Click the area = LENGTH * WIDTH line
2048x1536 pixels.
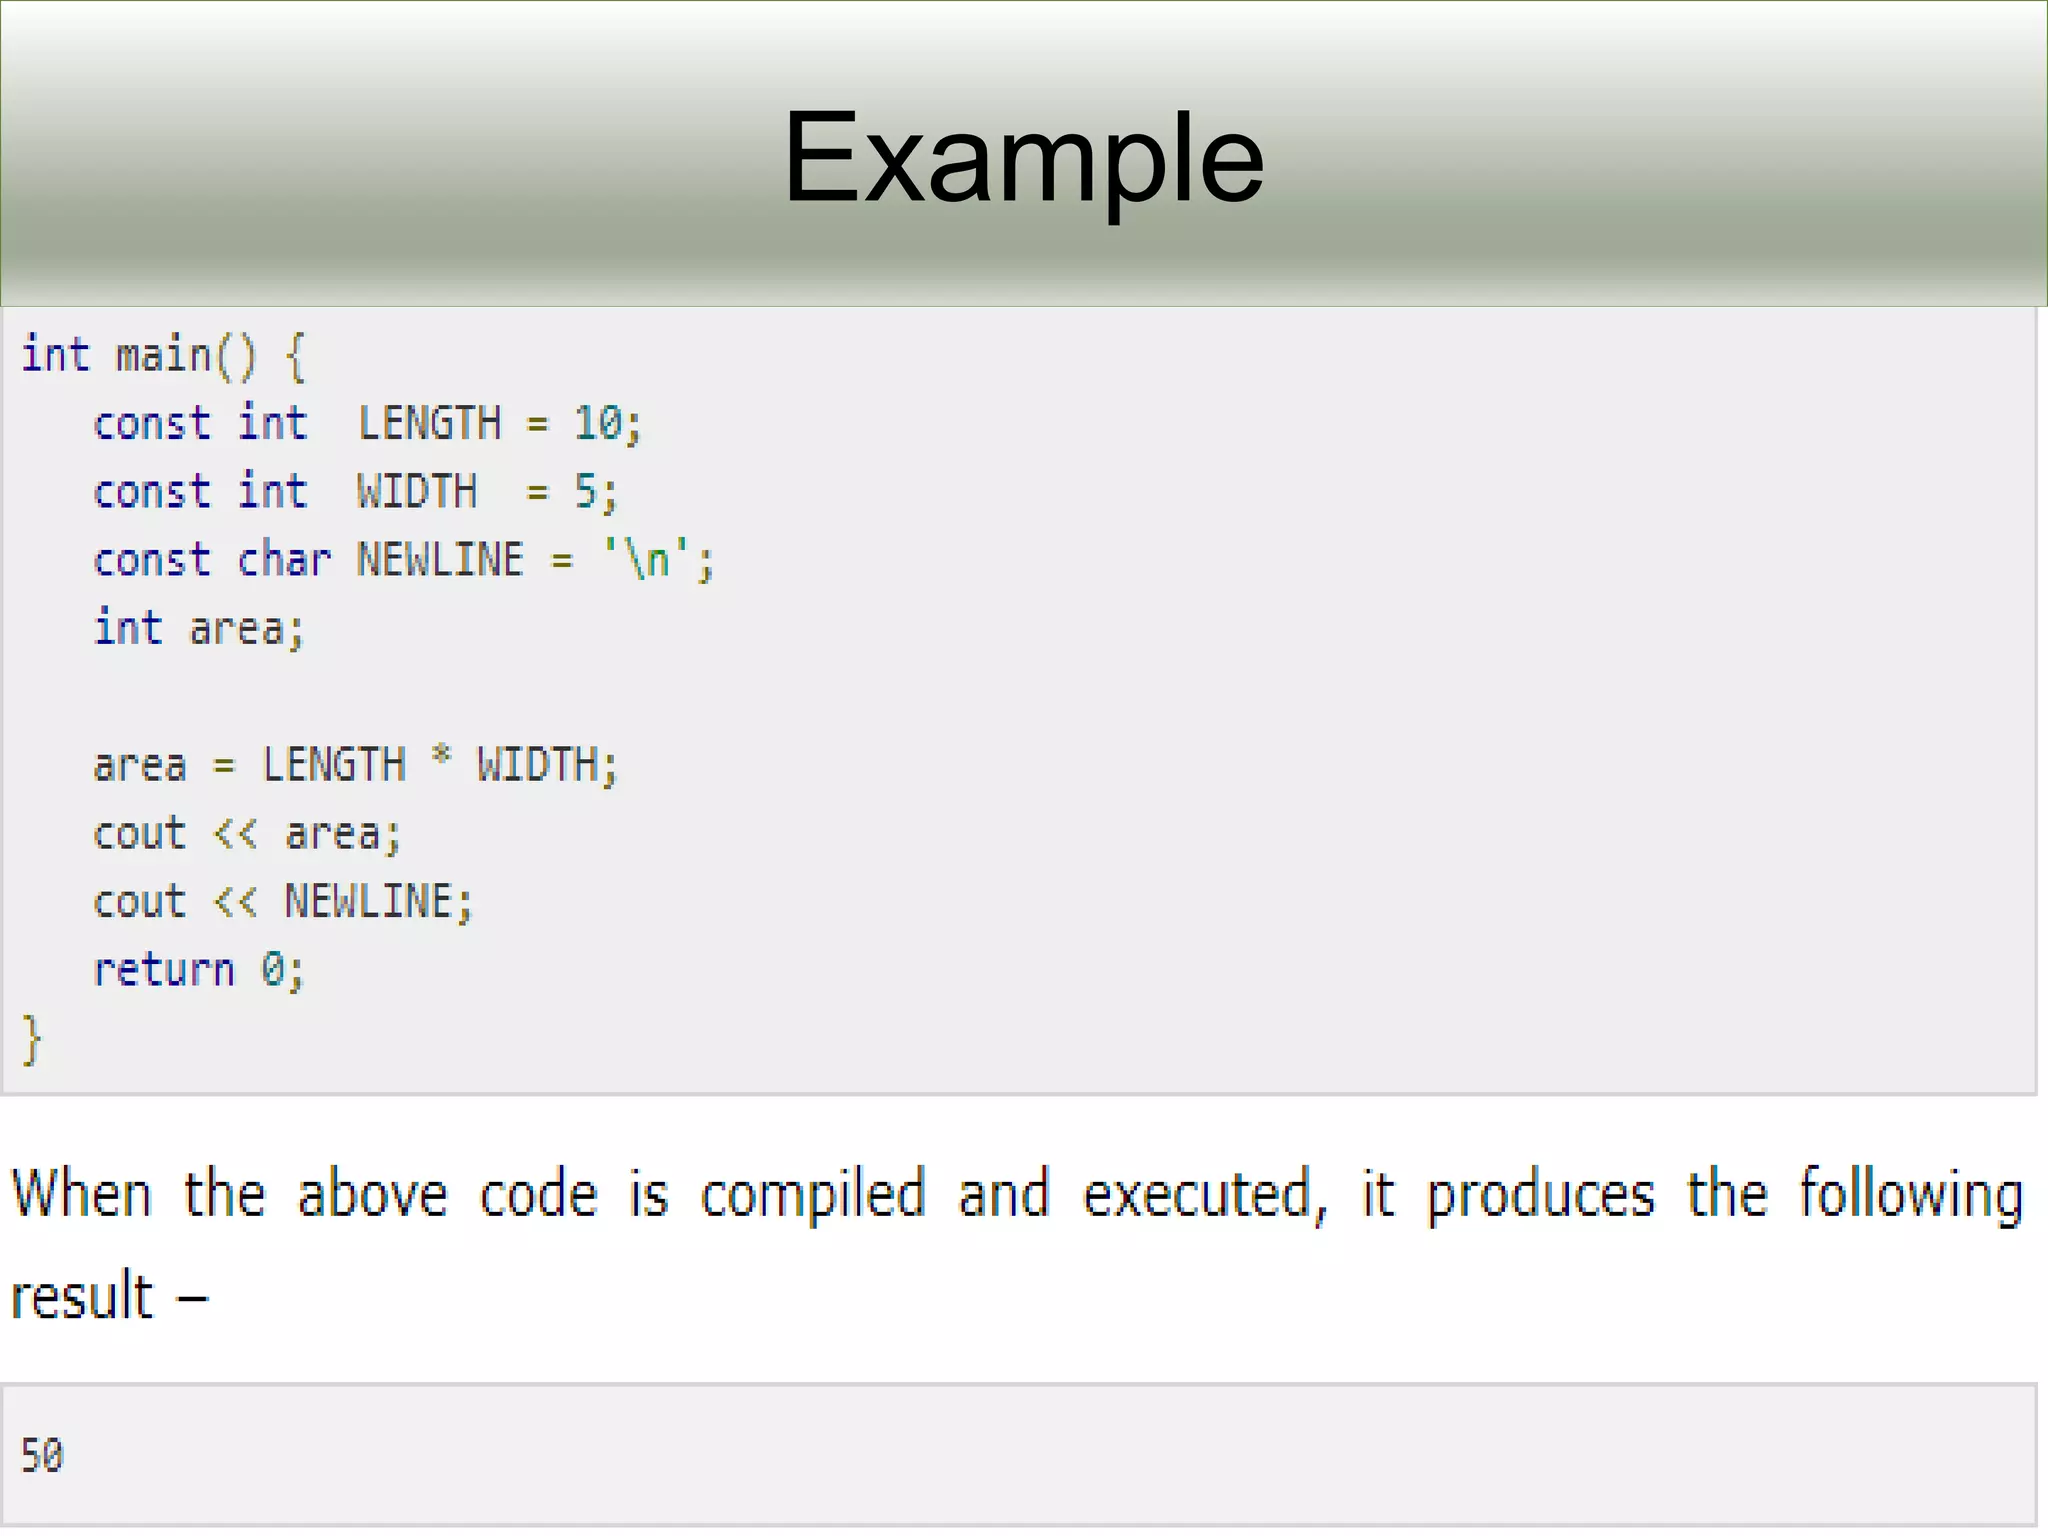pyautogui.click(x=355, y=766)
